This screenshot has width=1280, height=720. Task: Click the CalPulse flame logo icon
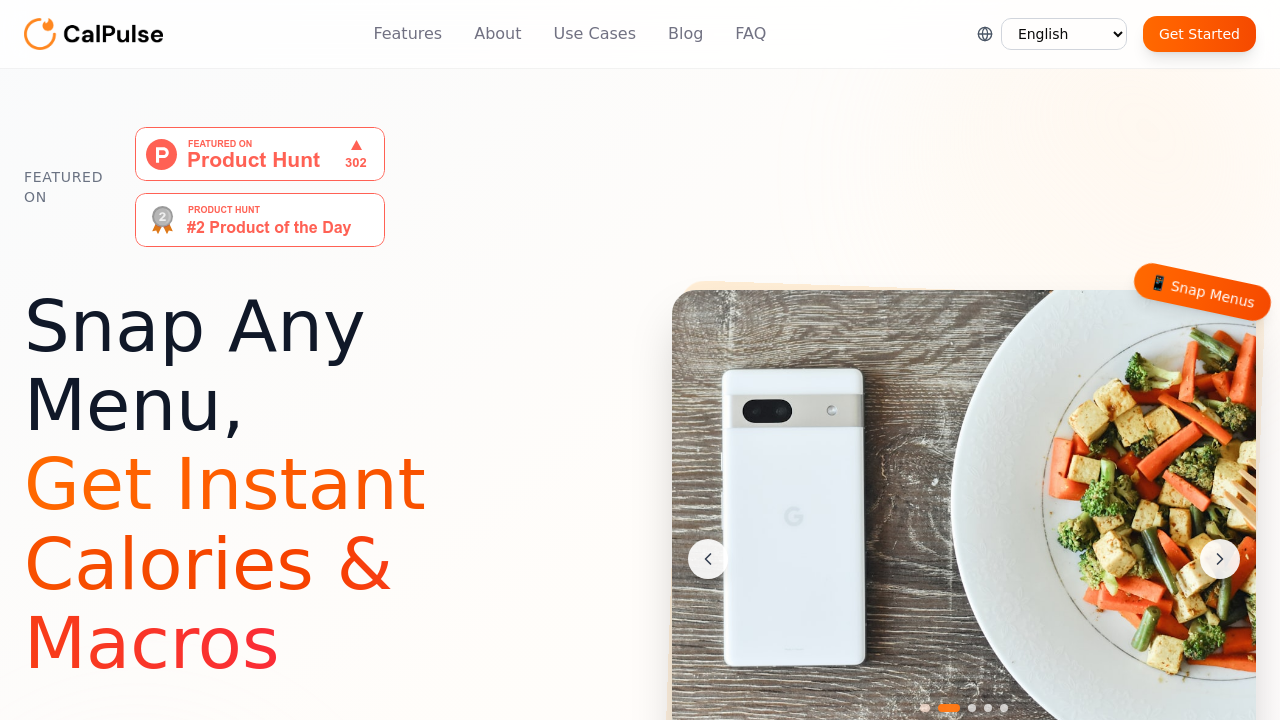coord(40,34)
